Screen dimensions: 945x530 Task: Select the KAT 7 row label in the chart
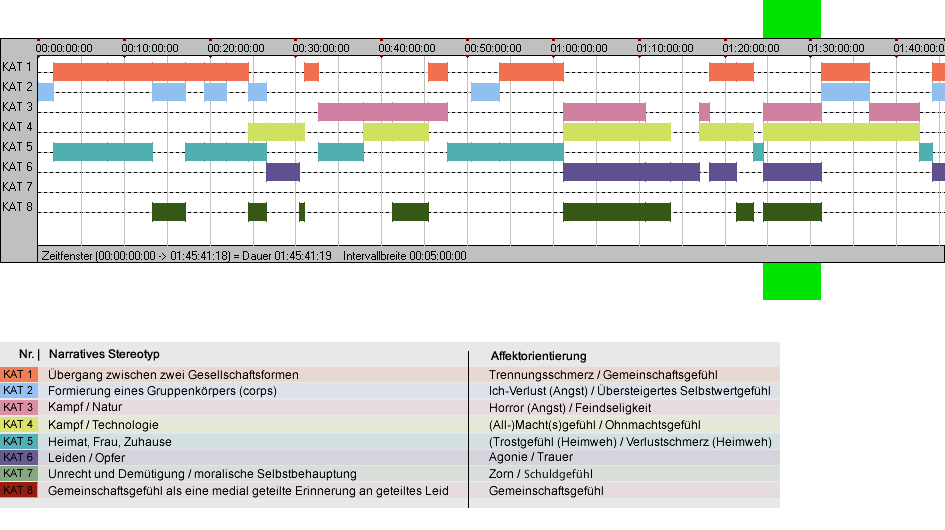click(x=17, y=187)
